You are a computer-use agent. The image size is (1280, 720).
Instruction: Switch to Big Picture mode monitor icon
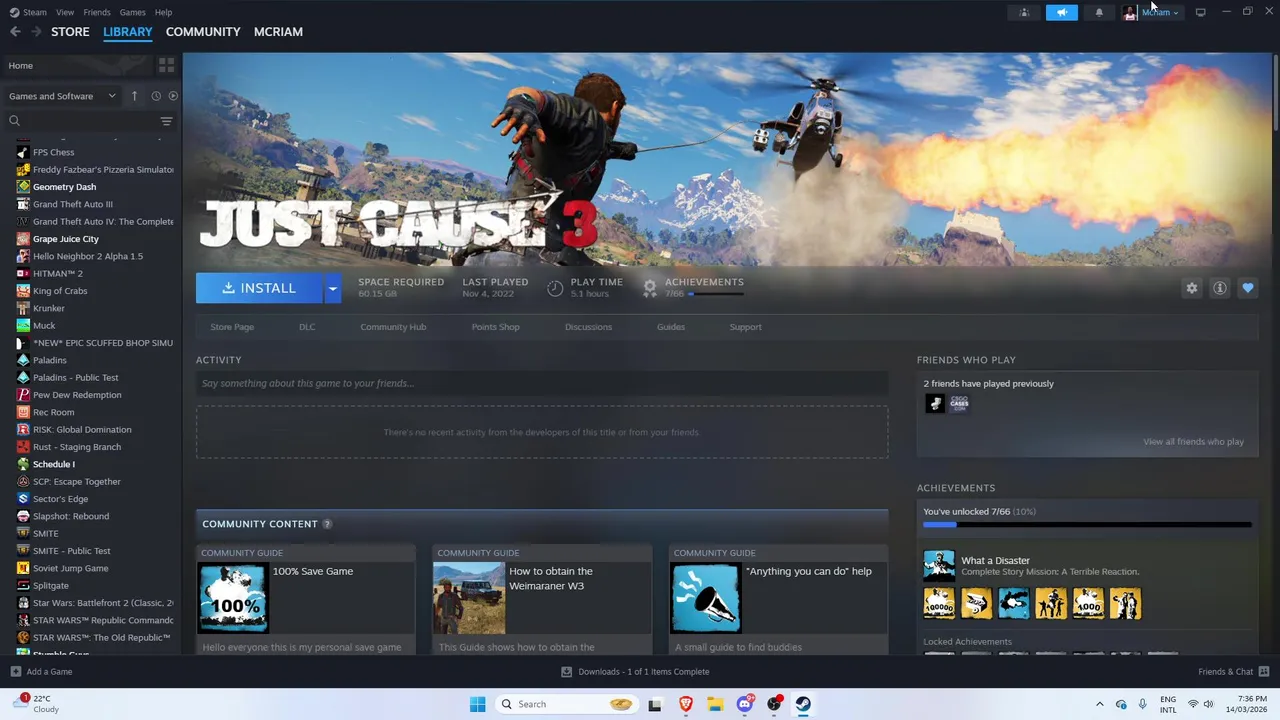1200,12
